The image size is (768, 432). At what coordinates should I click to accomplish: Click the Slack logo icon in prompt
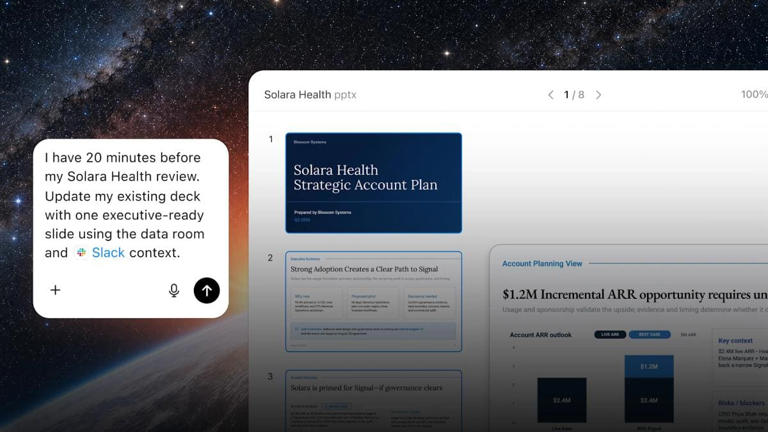(x=81, y=253)
